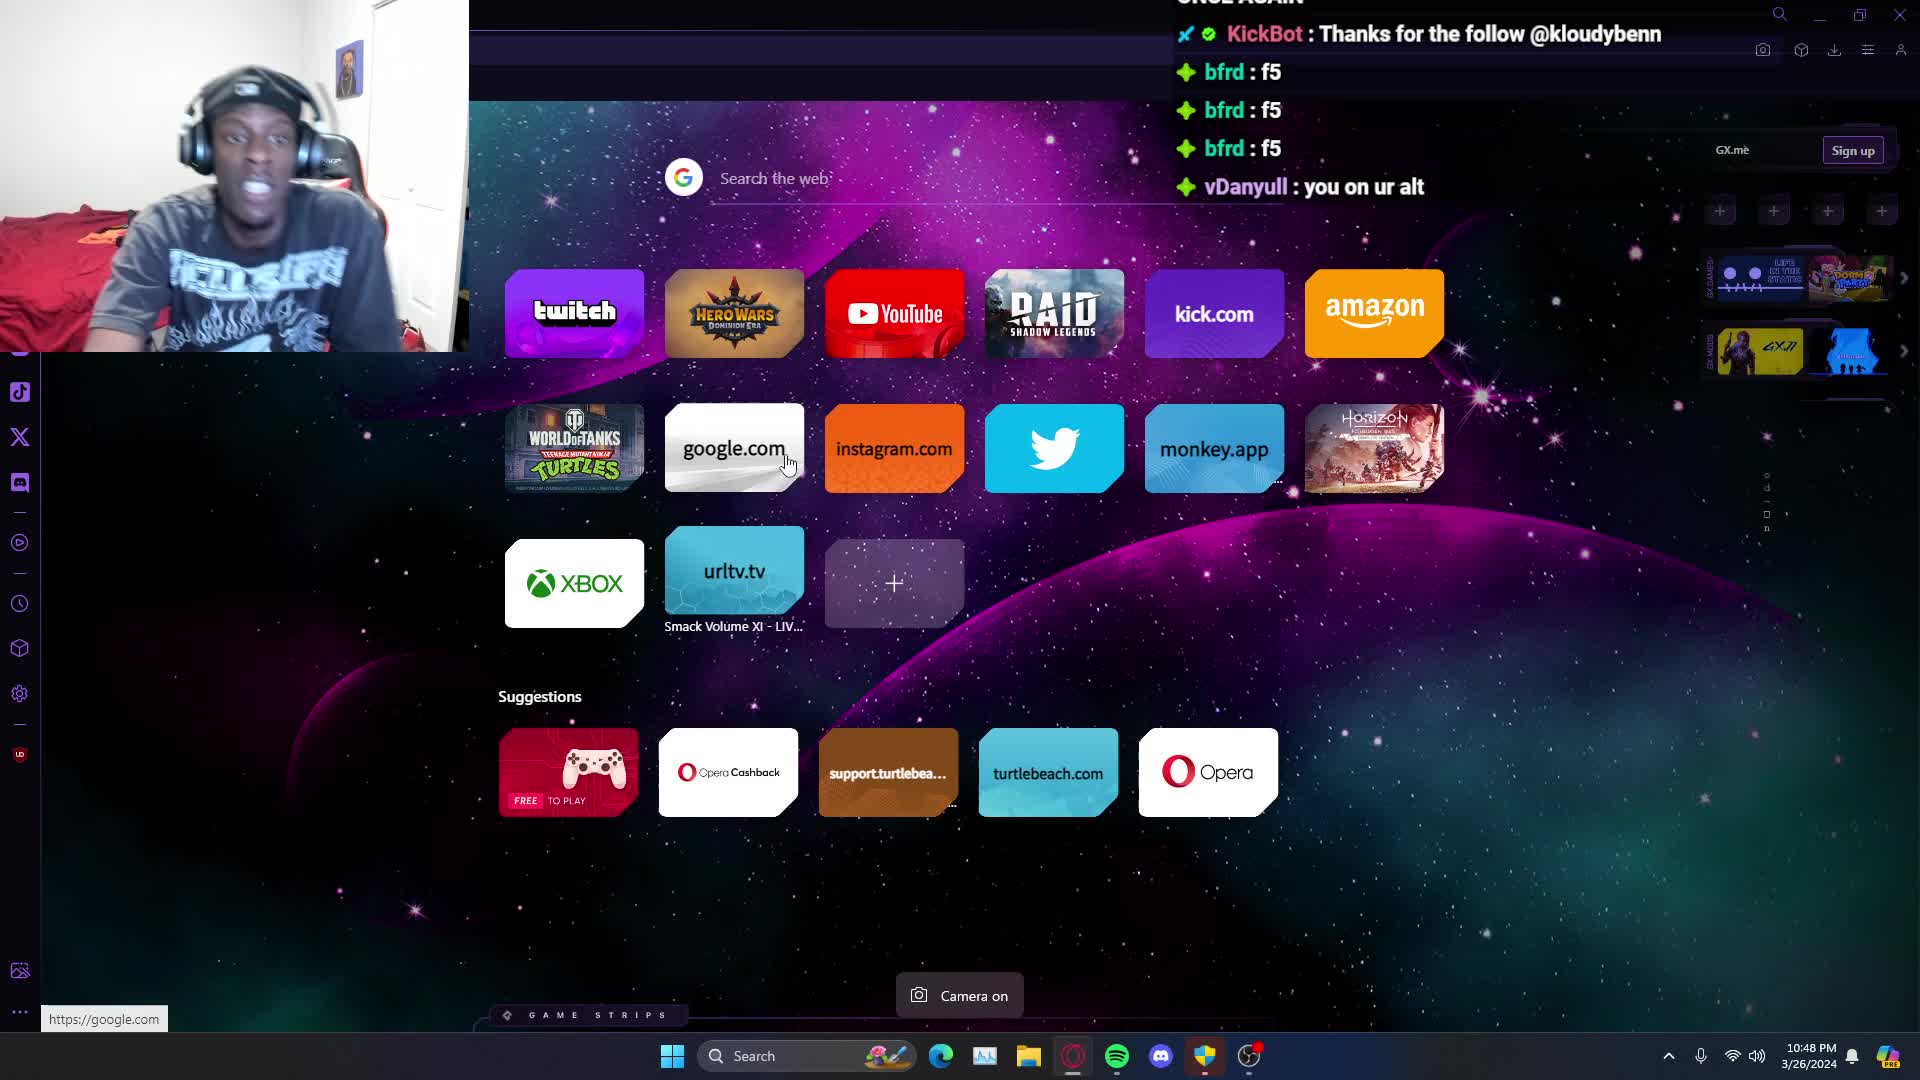This screenshot has width=1920, height=1080.
Task: Show hidden system tray icons chevron
Action: (1669, 1056)
